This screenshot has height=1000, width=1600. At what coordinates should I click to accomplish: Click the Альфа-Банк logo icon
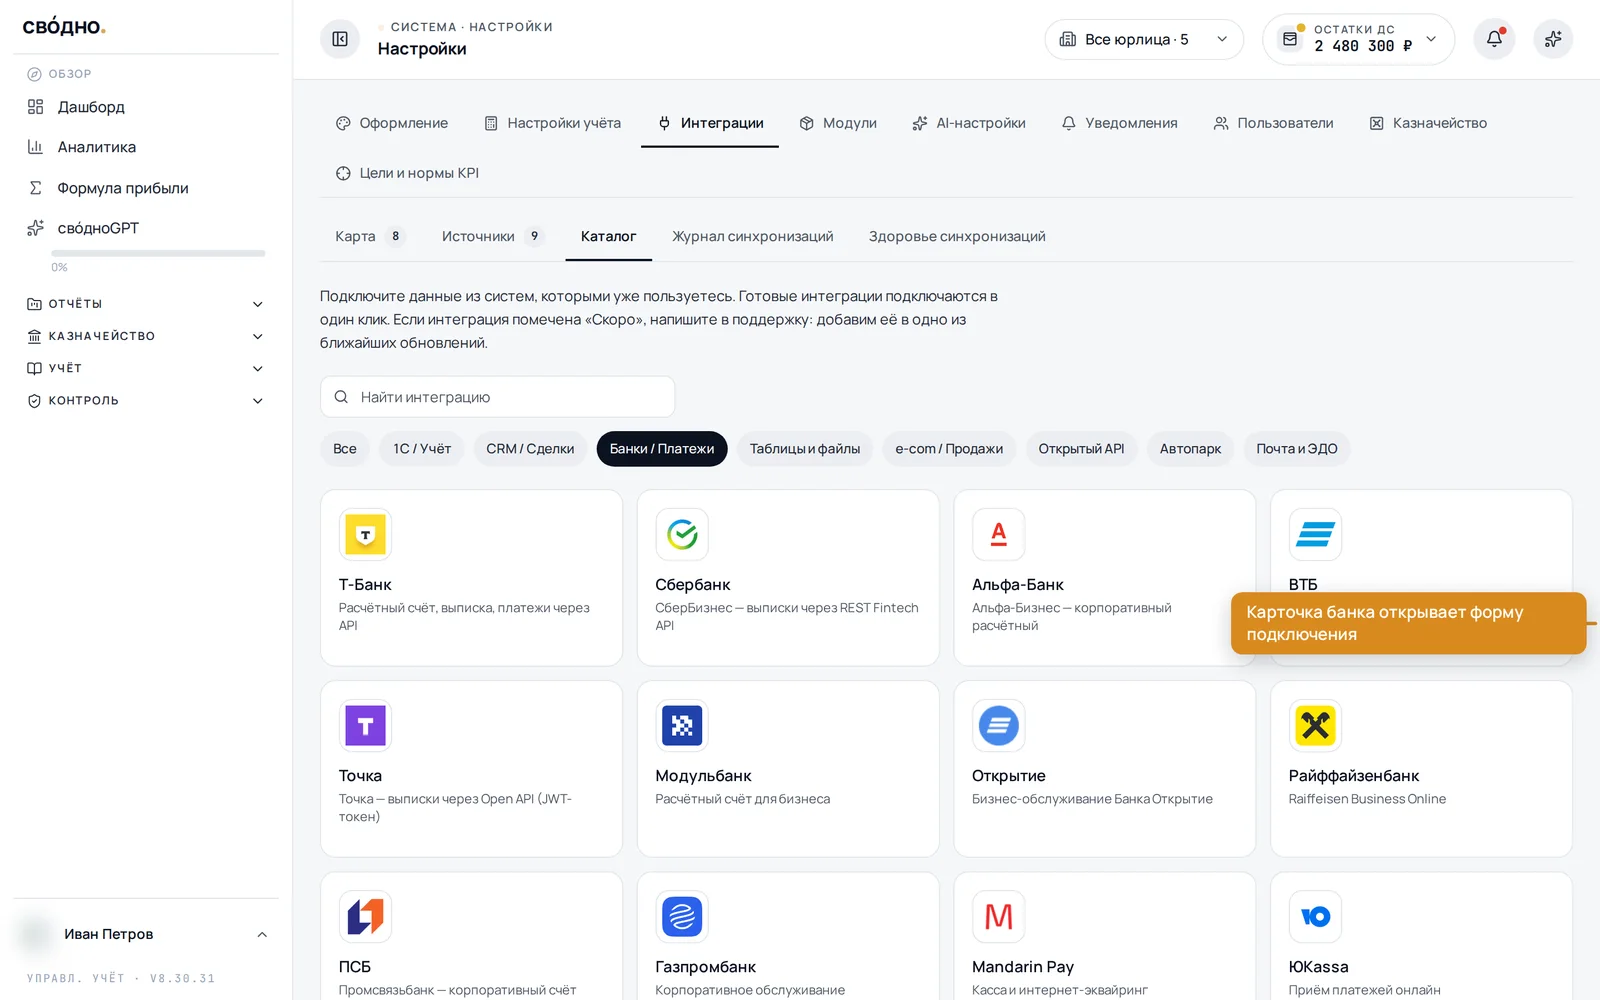click(x=998, y=535)
